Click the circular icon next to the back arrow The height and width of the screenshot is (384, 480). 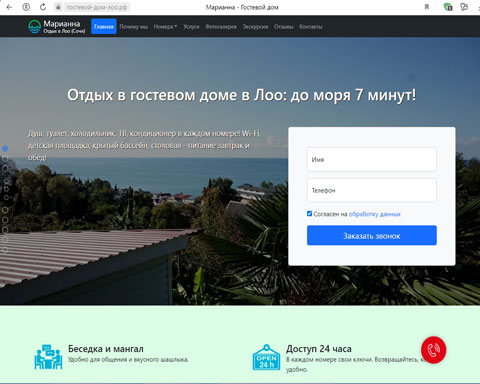tap(26, 7)
